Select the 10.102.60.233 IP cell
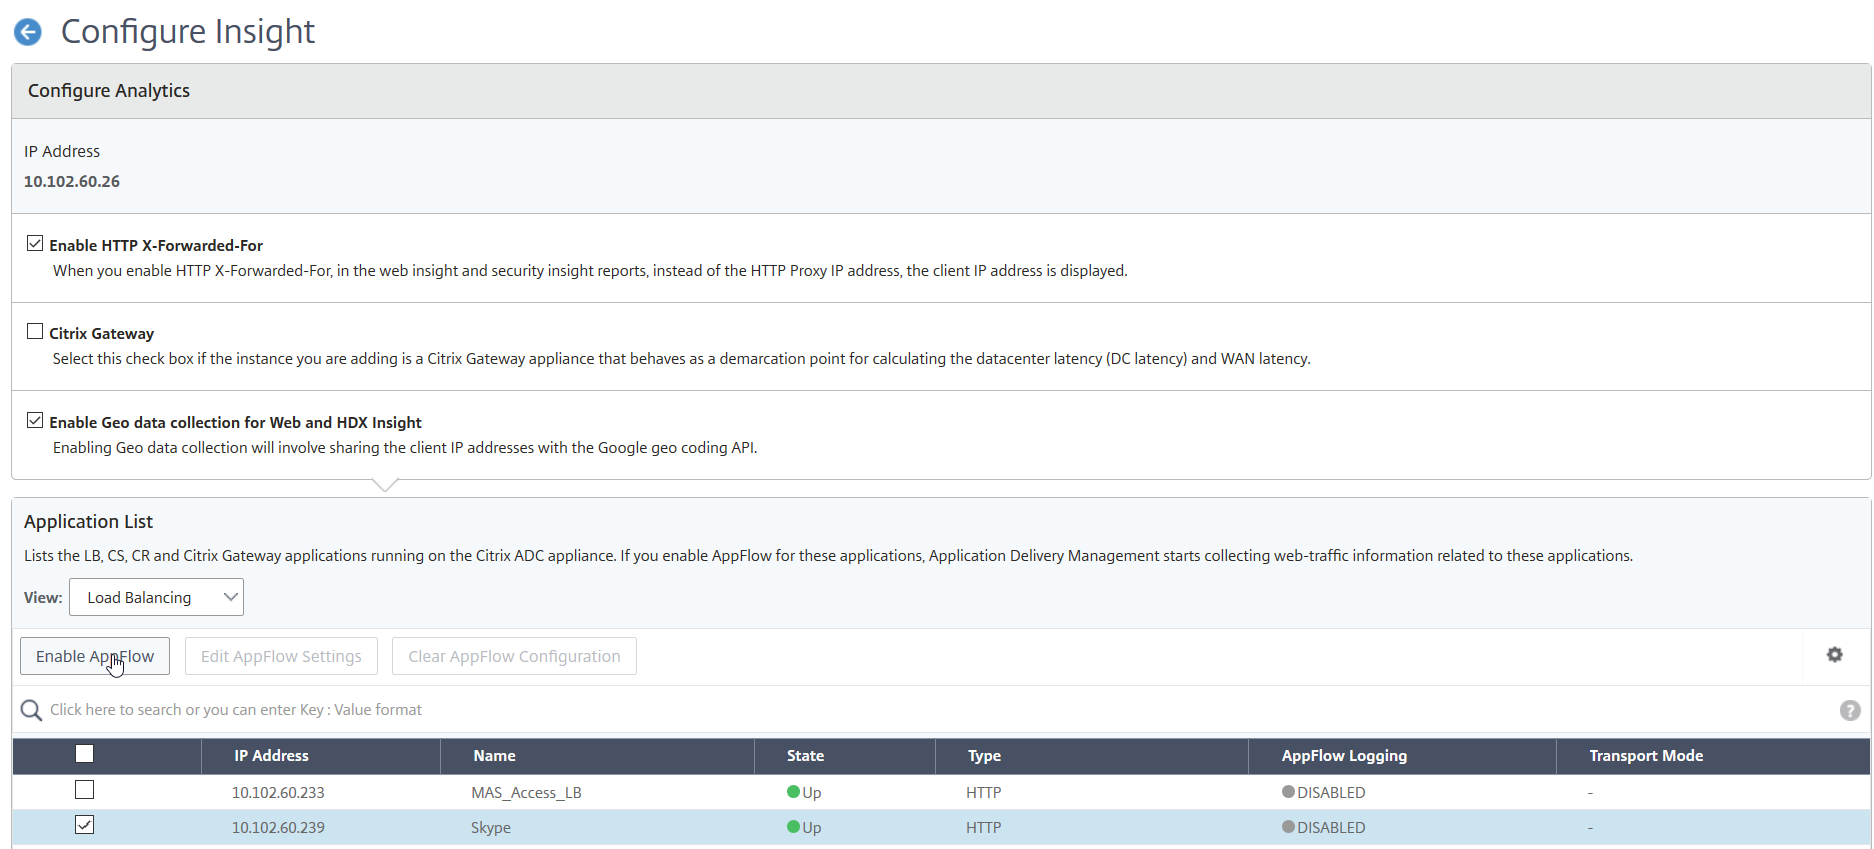 (x=278, y=793)
